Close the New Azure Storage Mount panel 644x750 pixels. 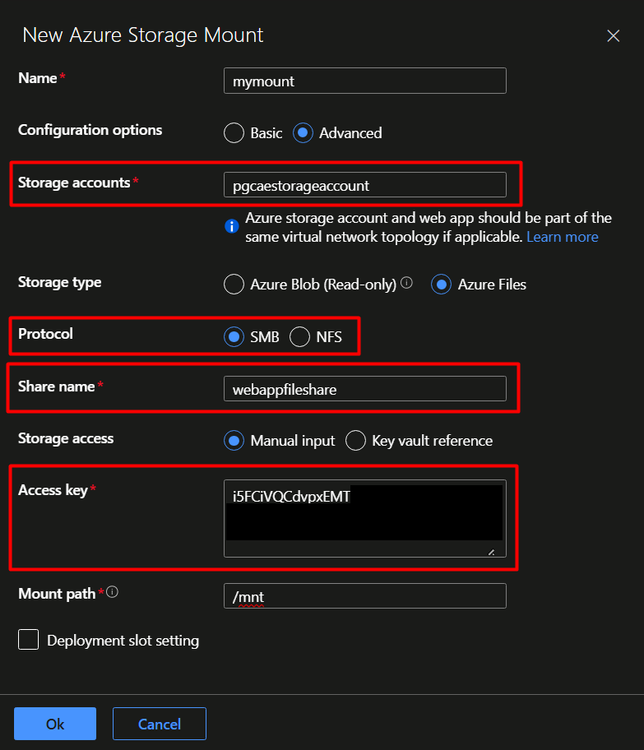613,36
